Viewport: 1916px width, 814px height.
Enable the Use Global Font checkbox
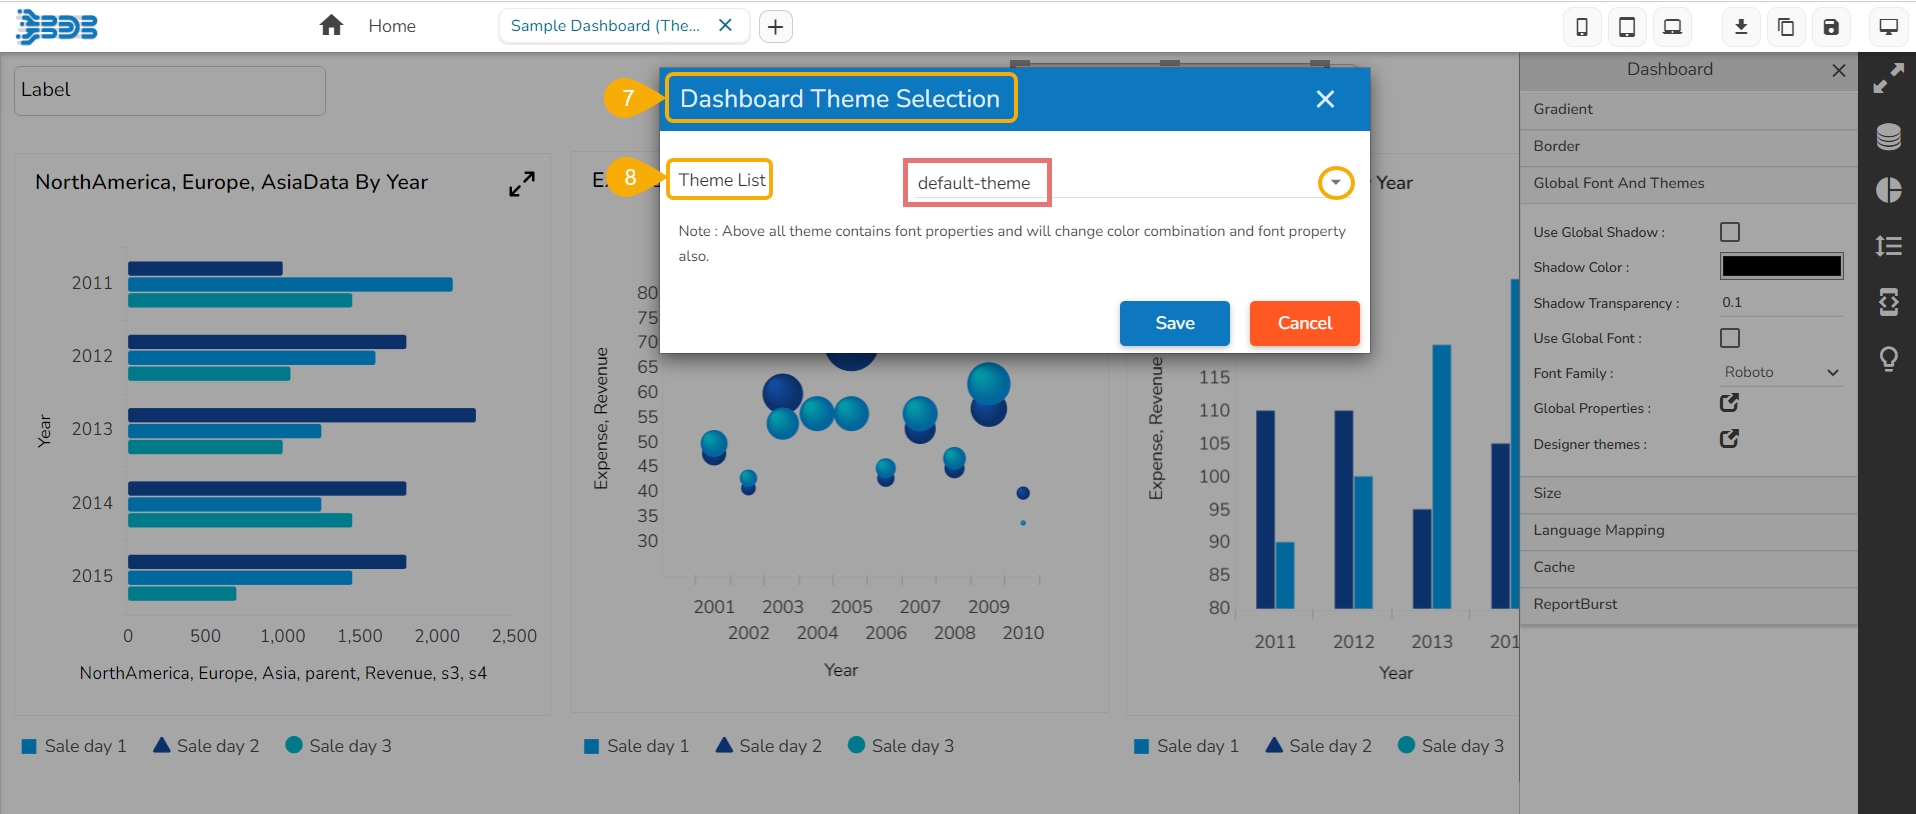[1730, 338]
